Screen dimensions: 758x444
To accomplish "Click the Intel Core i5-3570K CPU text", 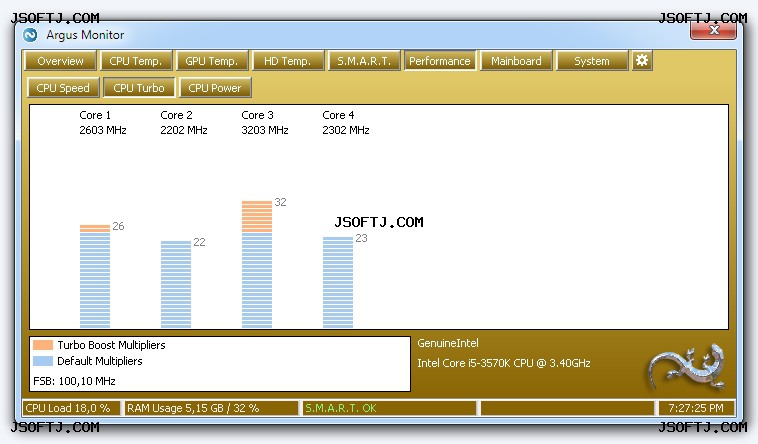I will (504, 363).
